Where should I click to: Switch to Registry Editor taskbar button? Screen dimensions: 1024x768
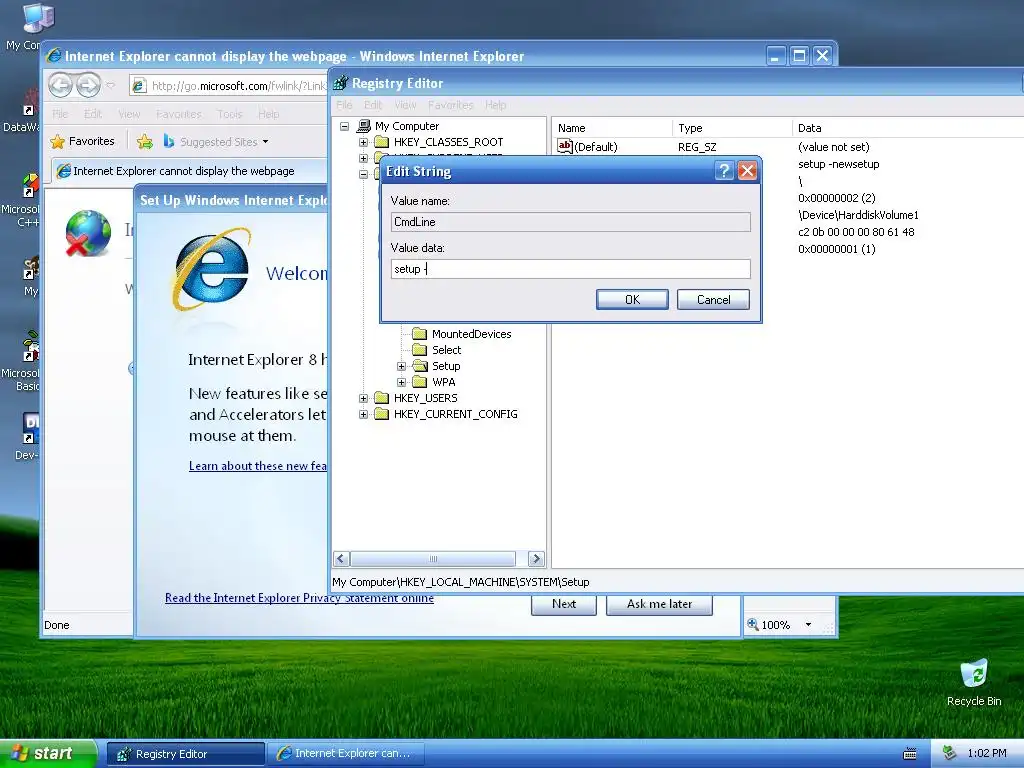185,754
